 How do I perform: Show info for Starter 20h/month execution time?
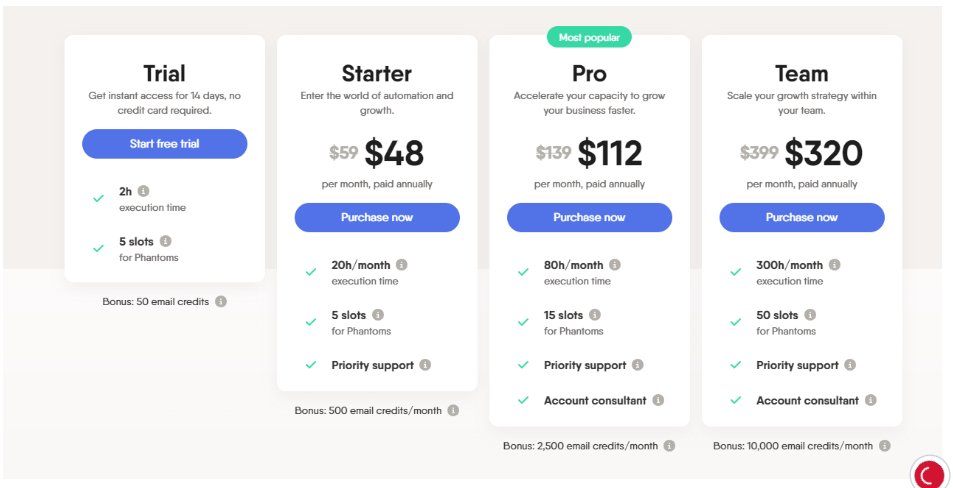402,265
